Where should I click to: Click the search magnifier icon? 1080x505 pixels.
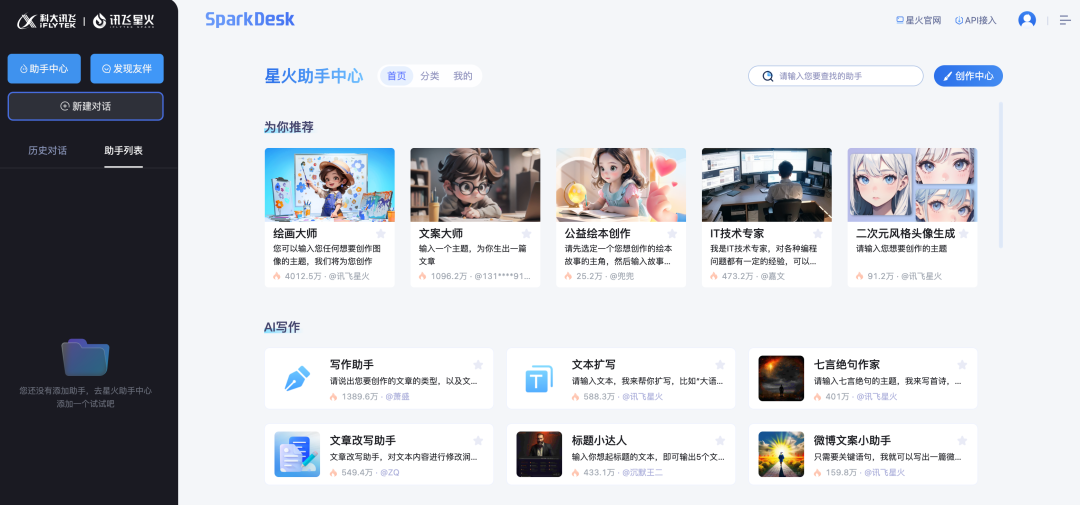click(768, 76)
